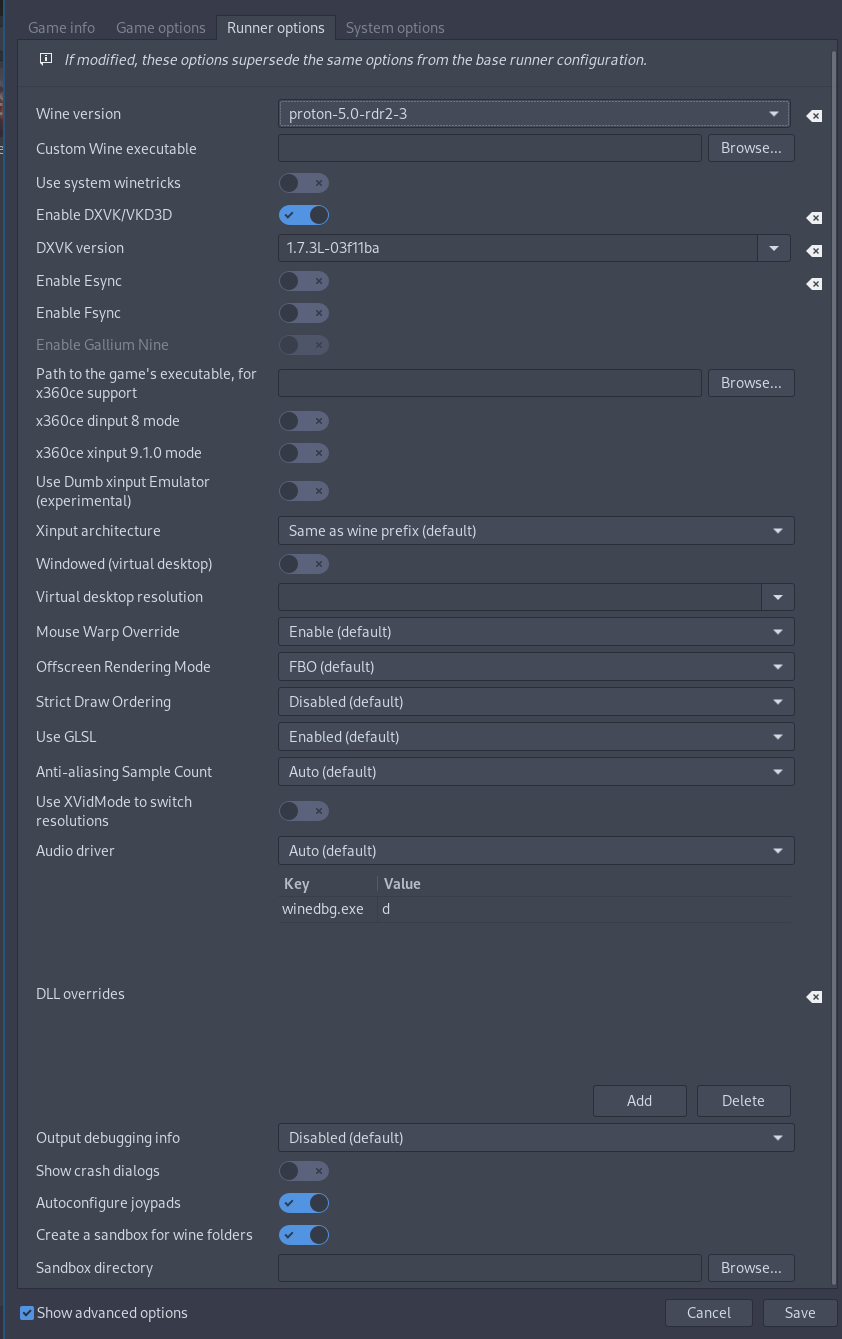Viewport: 842px width, 1339px height.
Task: Disable the Enable DXVK/VKD3D switch
Action: click(304, 215)
